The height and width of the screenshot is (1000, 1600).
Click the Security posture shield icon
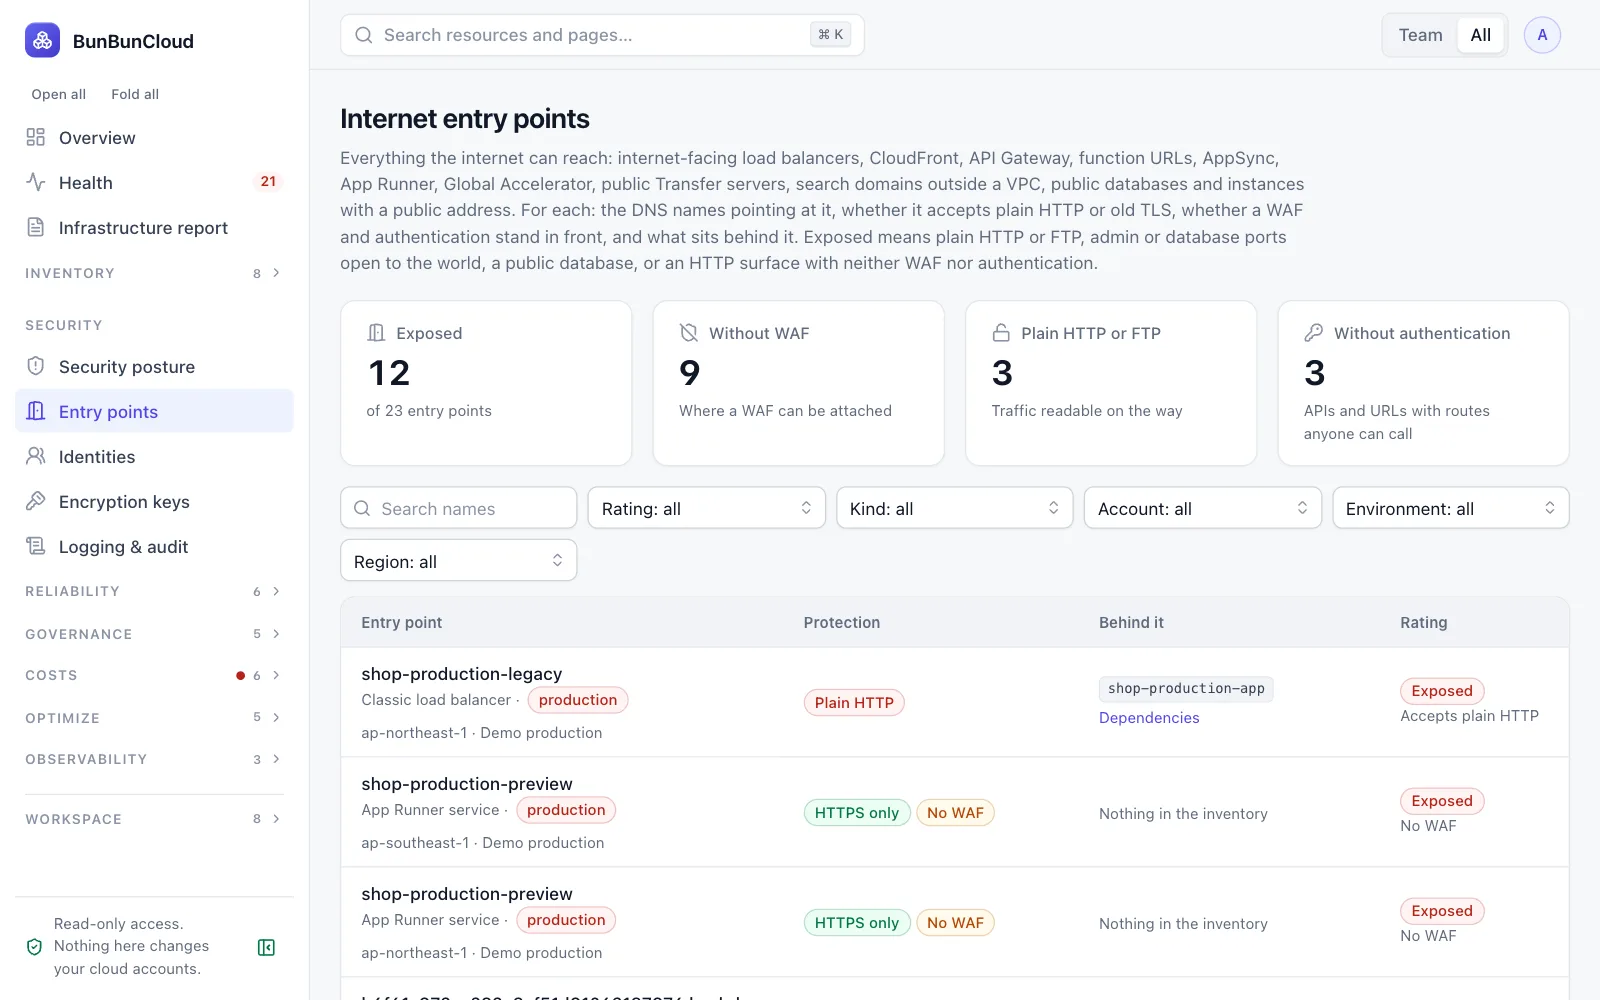coord(36,366)
